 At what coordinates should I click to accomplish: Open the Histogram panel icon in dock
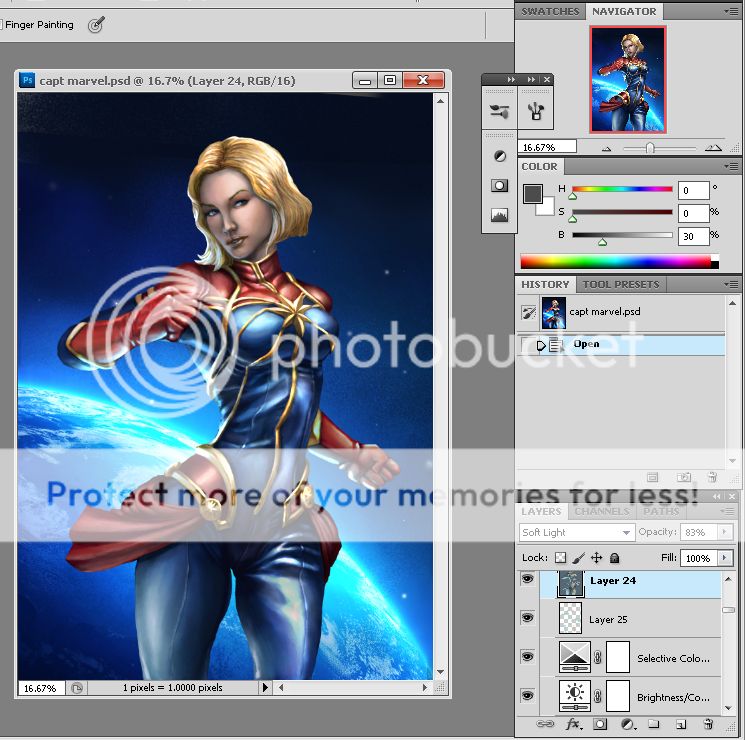click(x=499, y=215)
